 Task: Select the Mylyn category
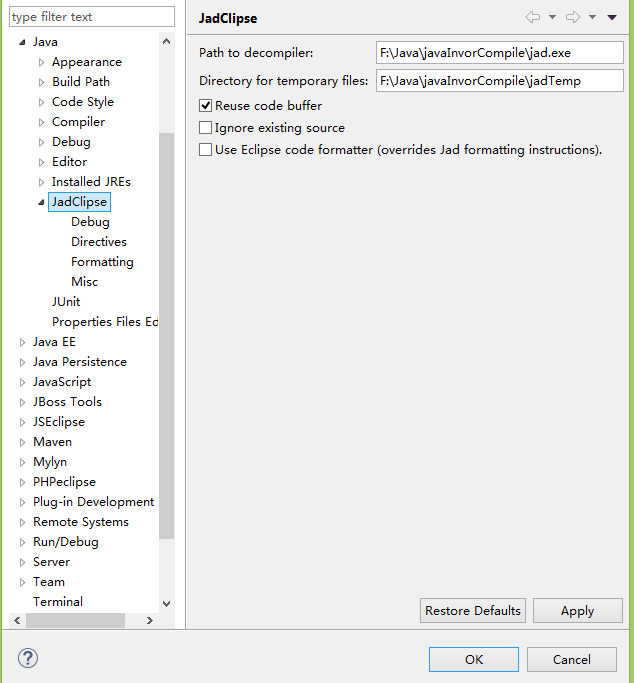pos(50,462)
